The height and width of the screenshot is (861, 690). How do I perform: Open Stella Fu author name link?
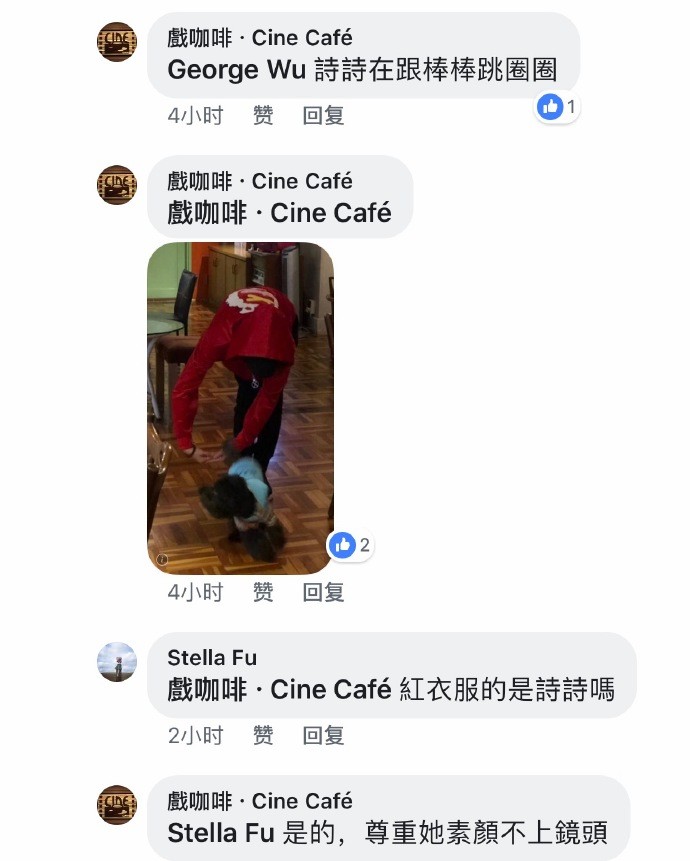click(212, 657)
